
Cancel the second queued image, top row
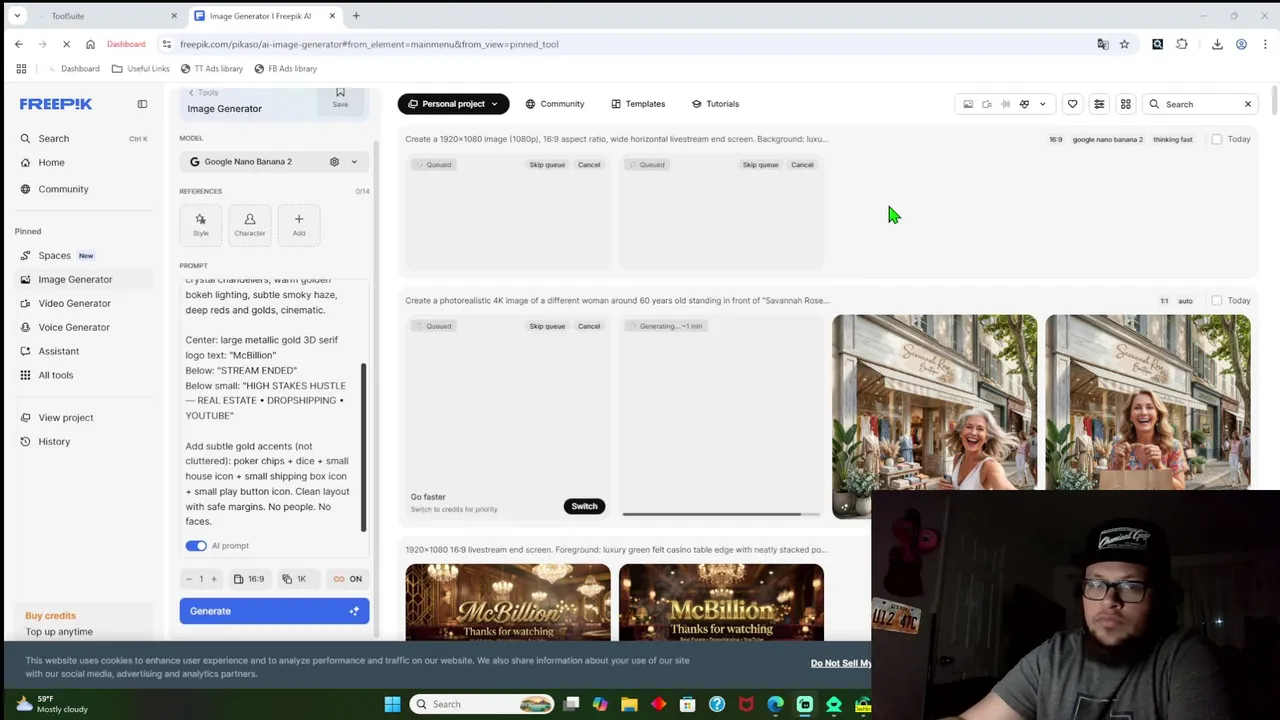tap(802, 165)
